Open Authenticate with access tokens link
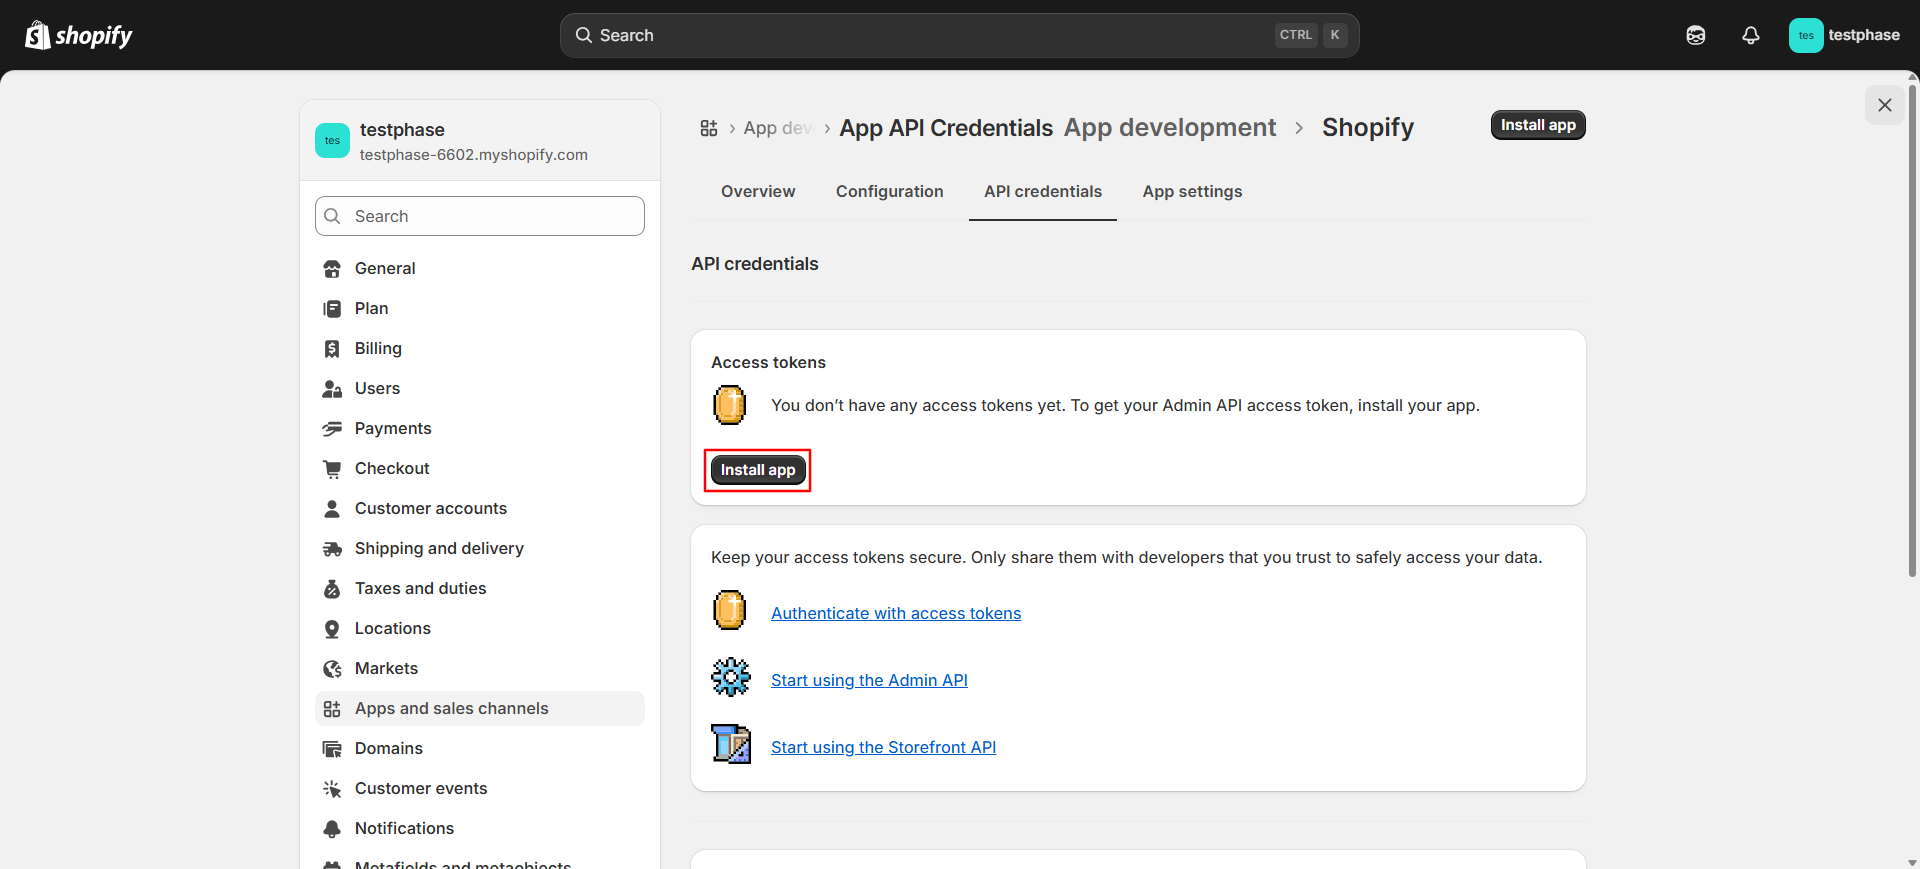This screenshot has height=869, width=1920. pyautogui.click(x=896, y=613)
